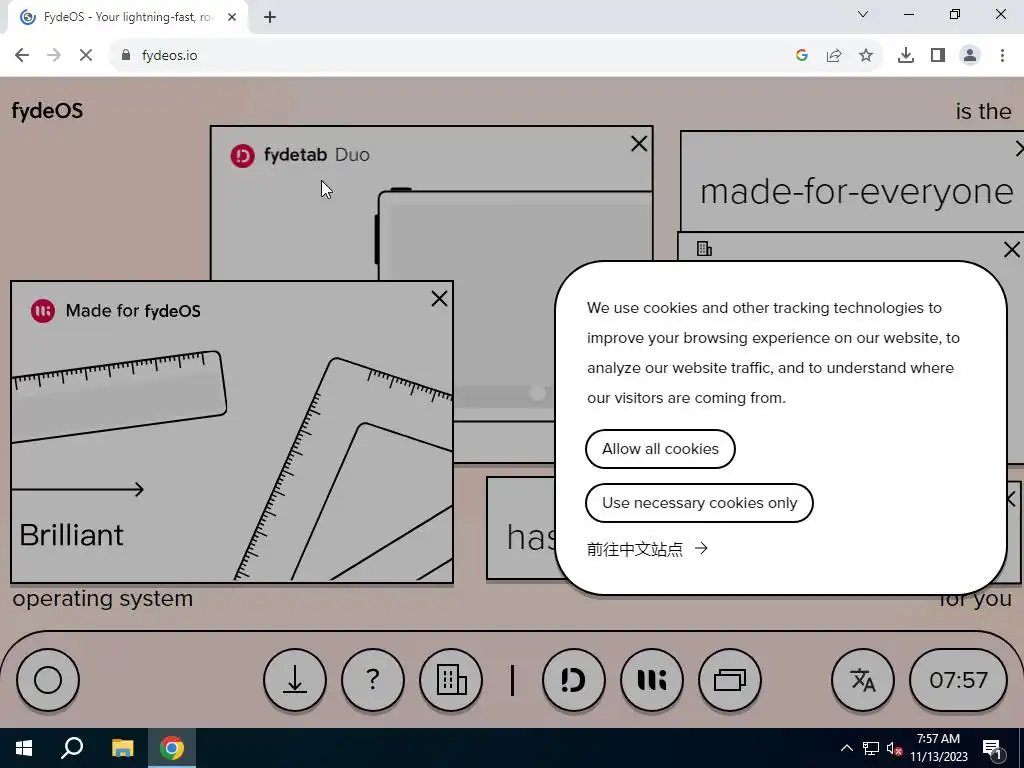Click the red Made for fydeOS logo

43,311
